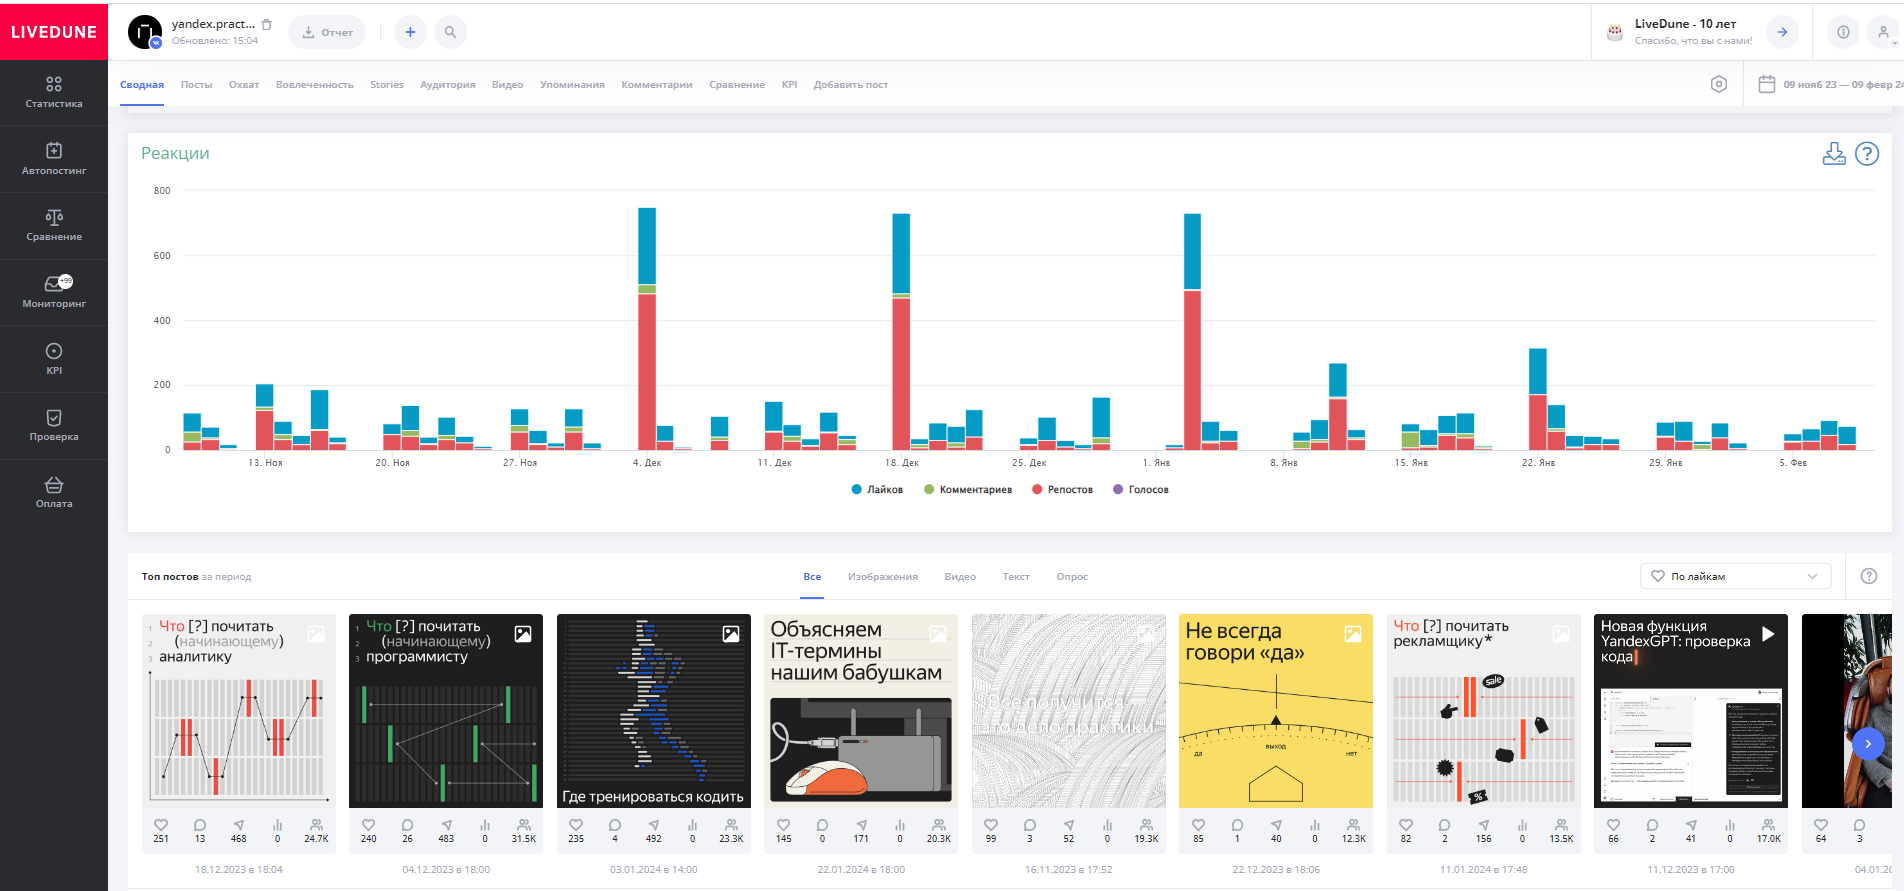Open the Оплата sidebar section
Image resolution: width=1904 pixels, height=891 pixels.
click(x=54, y=493)
